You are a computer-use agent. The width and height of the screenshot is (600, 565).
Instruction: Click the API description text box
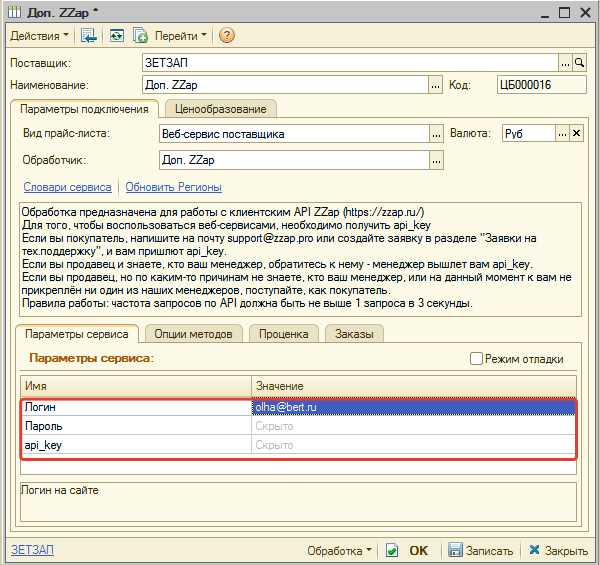(x=300, y=259)
